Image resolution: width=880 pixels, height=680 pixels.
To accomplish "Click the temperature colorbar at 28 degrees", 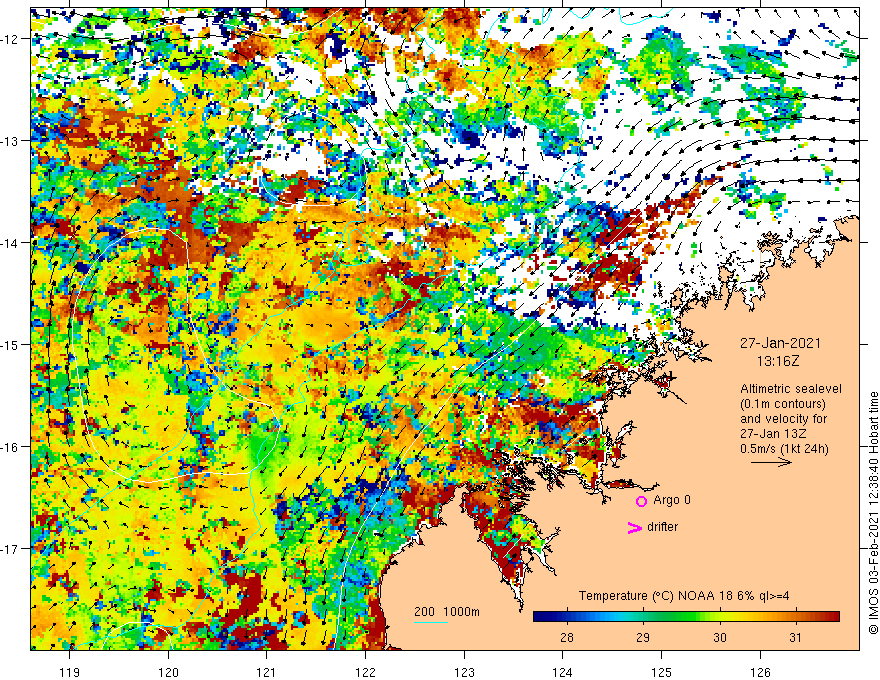I will (567, 617).
